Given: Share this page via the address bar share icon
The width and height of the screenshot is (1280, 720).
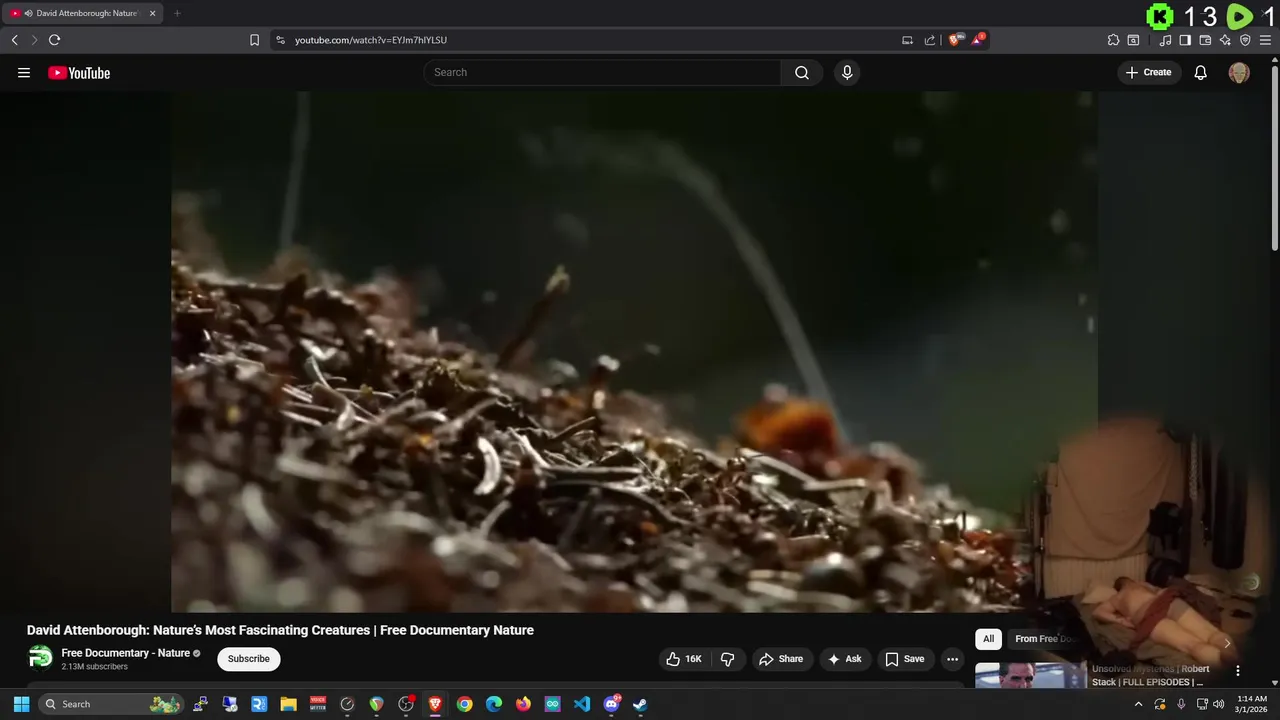Looking at the screenshot, I should (x=930, y=40).
